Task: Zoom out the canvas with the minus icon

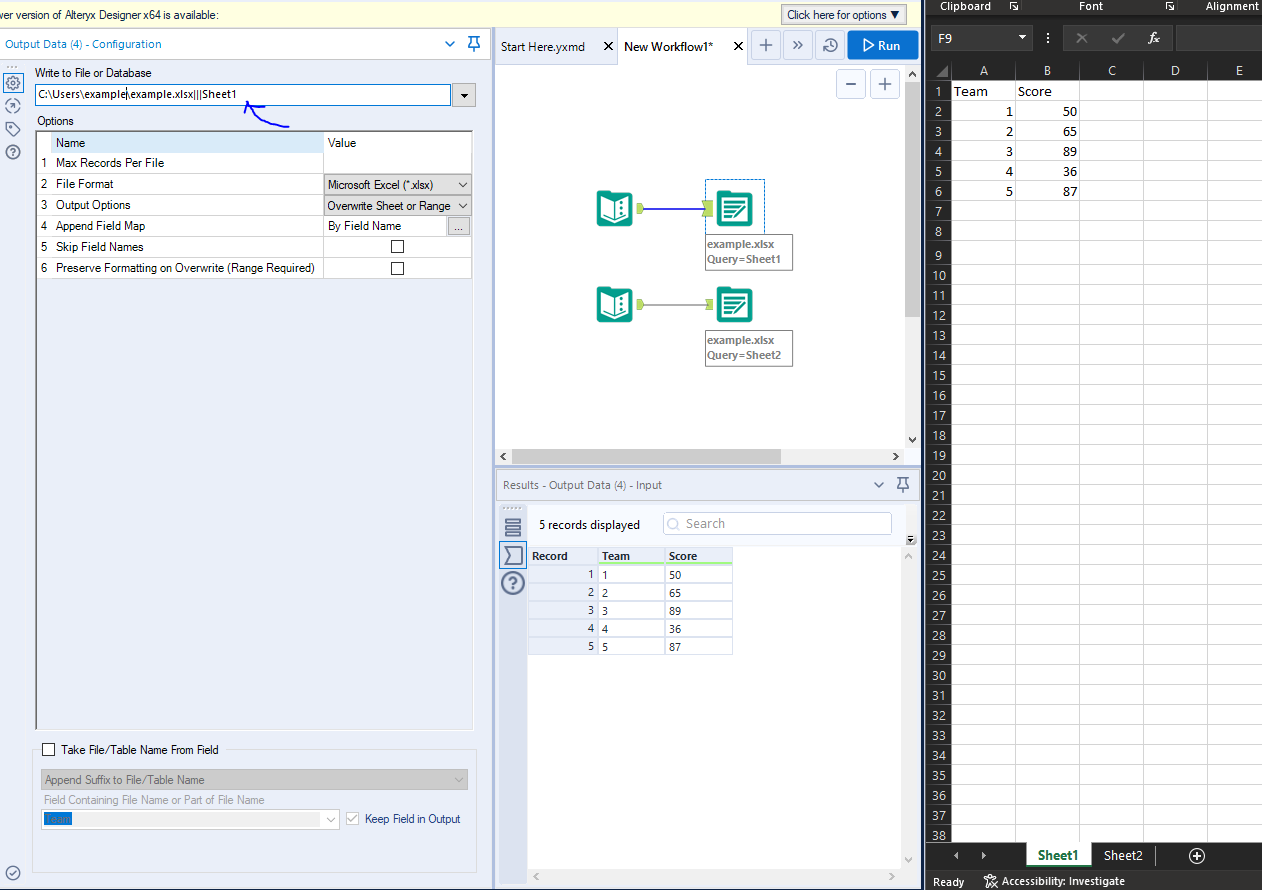Action: (x=850, y=84)
